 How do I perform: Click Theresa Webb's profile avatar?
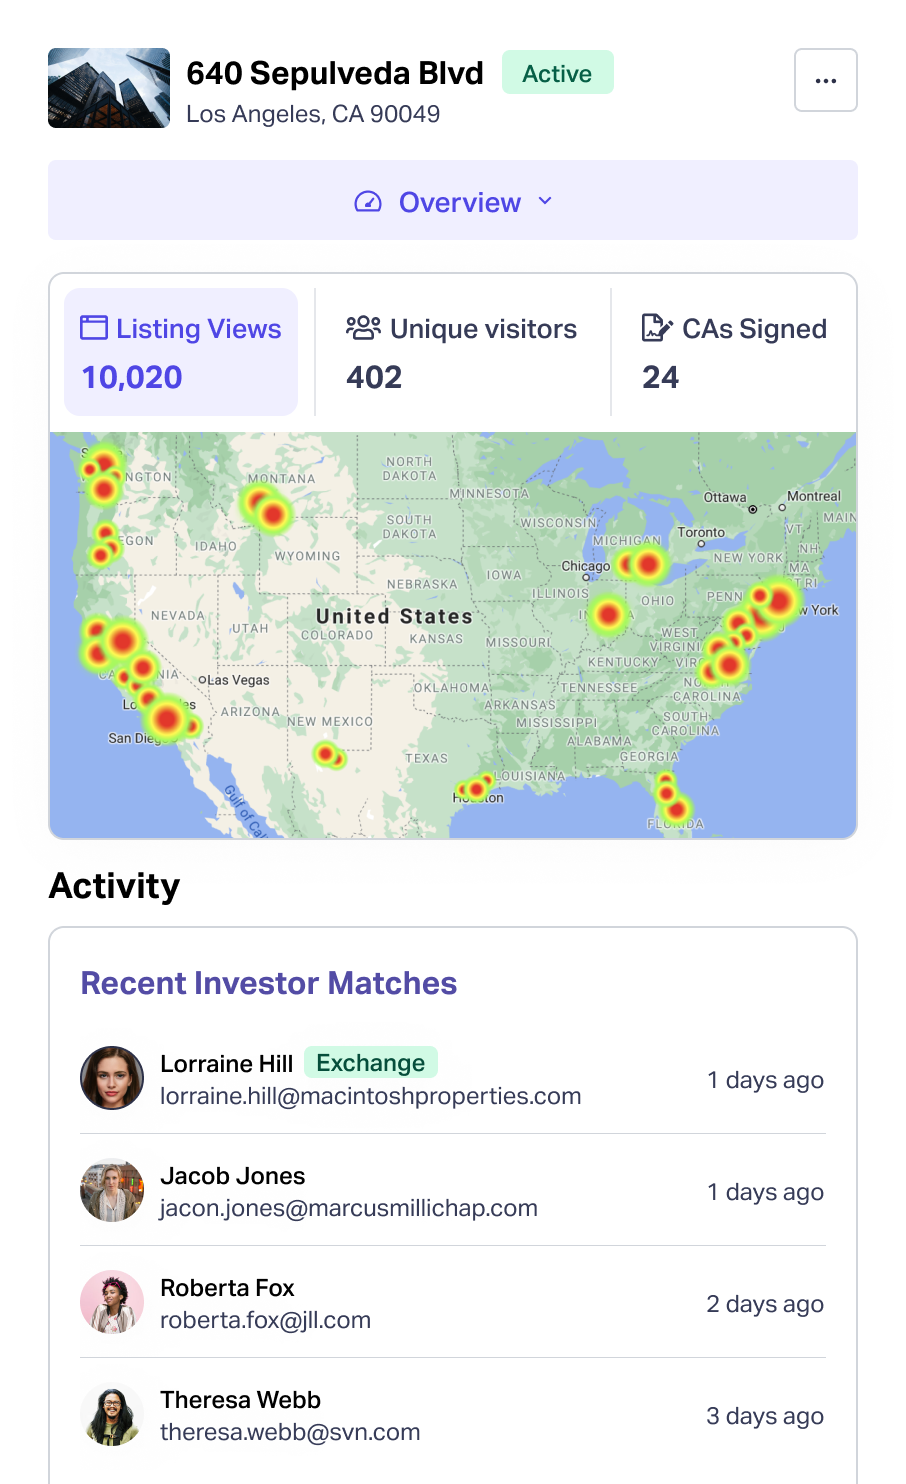coord(112,1414)
